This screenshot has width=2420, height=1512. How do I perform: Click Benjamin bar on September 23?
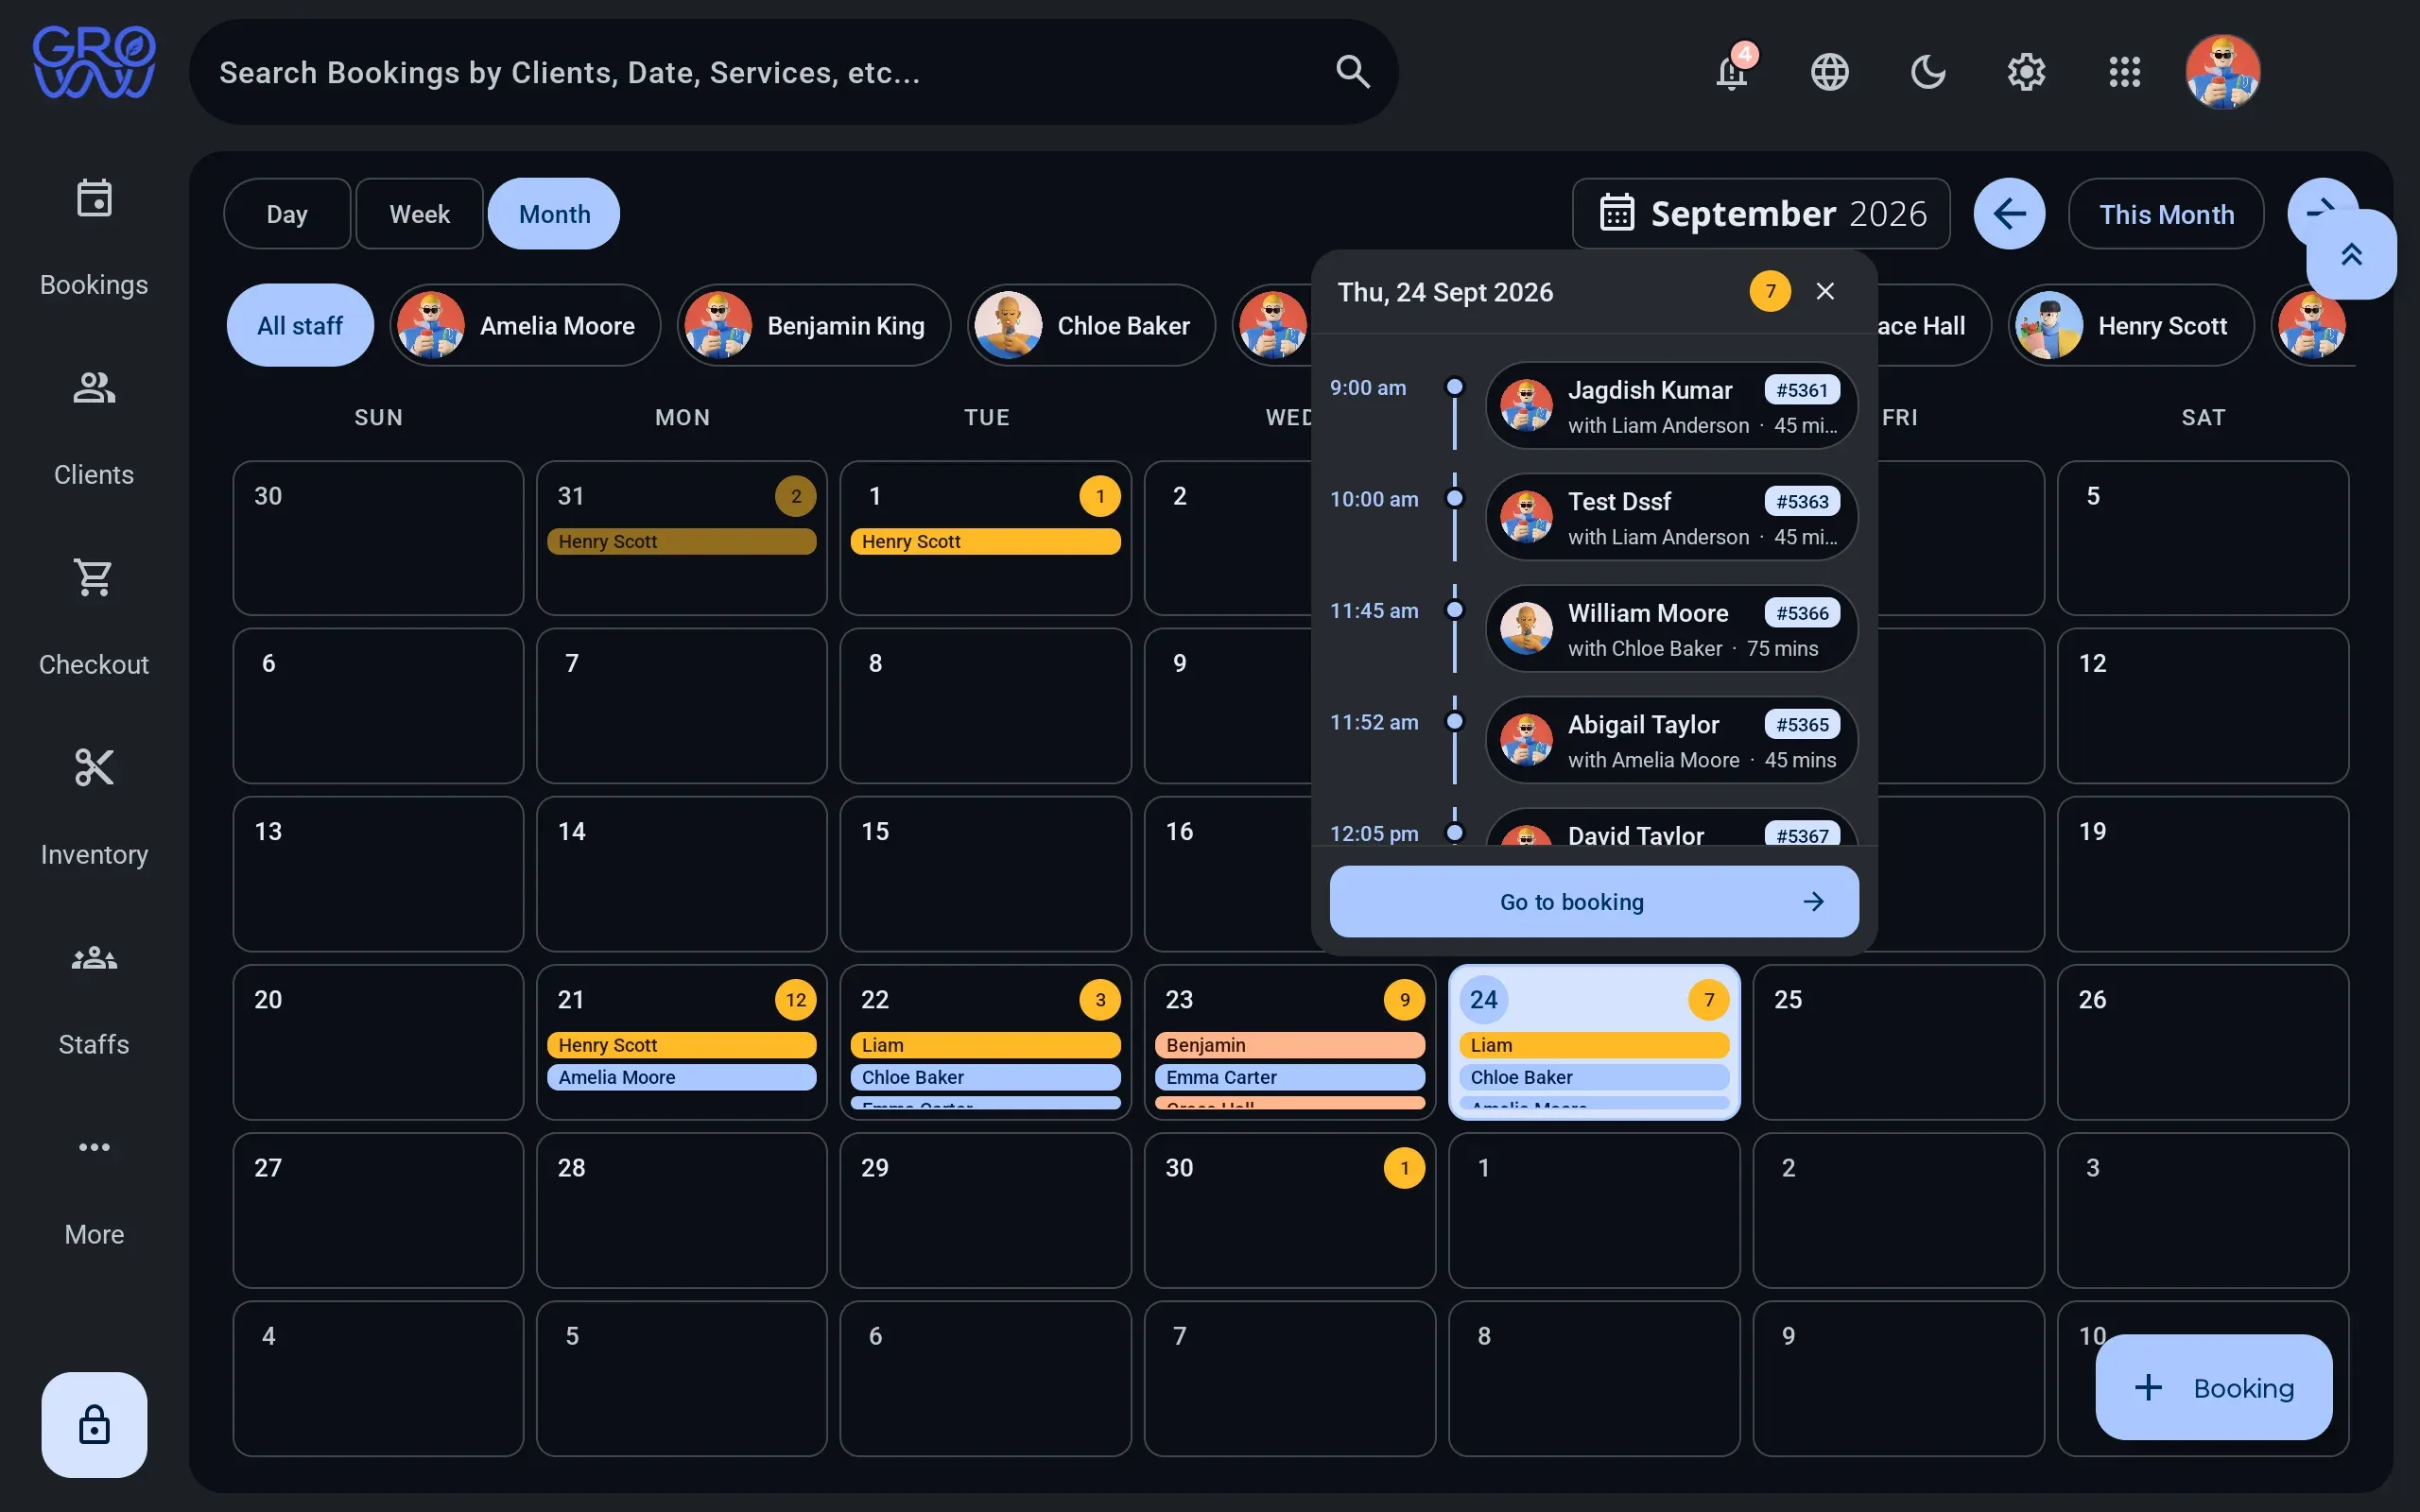point(1289,1045)
